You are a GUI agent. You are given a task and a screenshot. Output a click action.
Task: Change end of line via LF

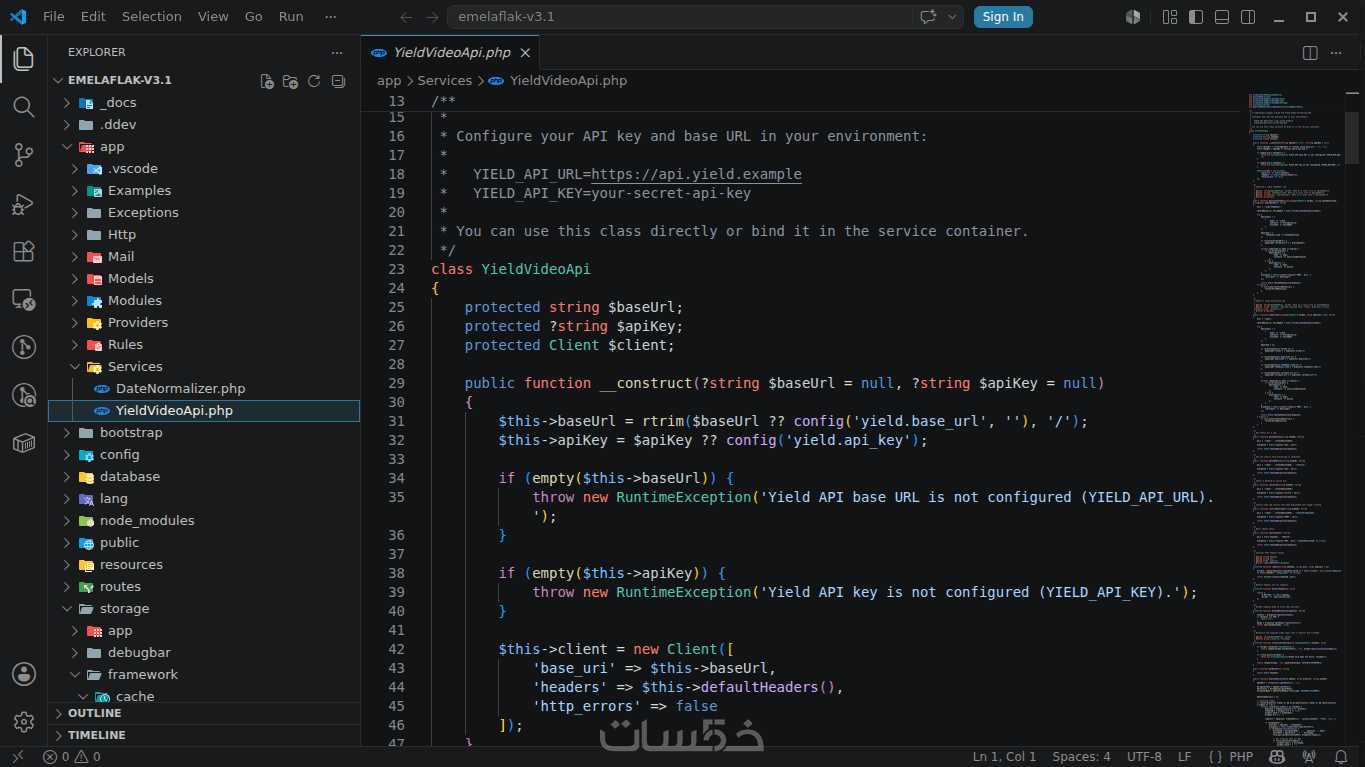point(1184,757)
